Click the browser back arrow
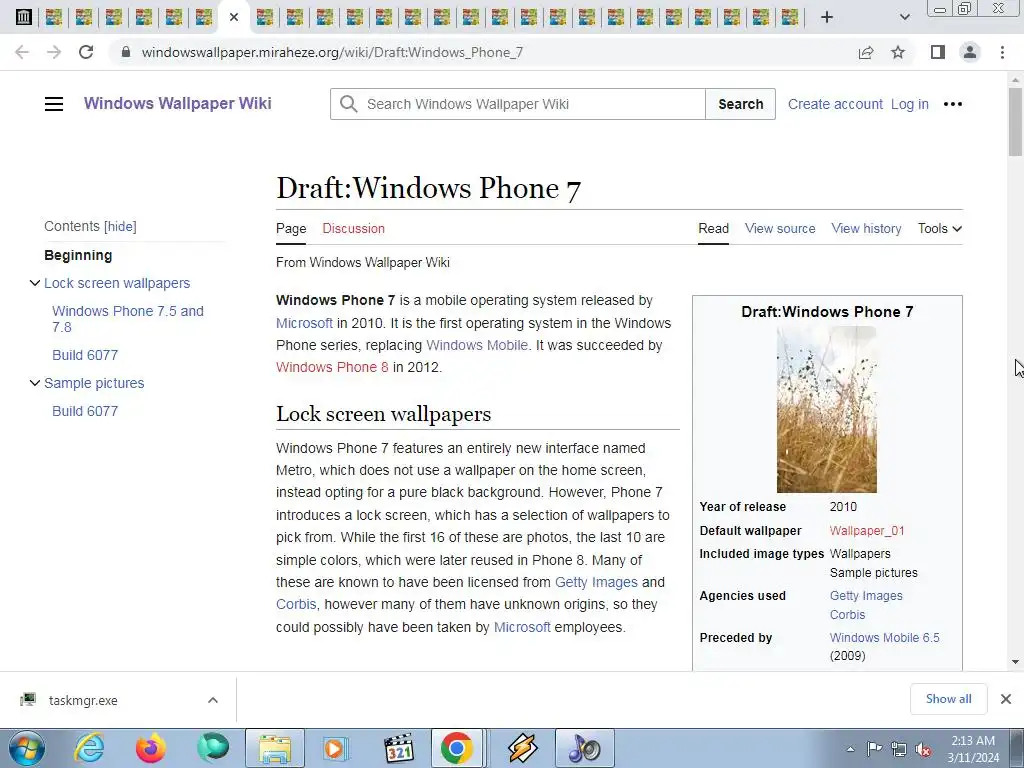The image size is (1024, 768). click(22, 52)
